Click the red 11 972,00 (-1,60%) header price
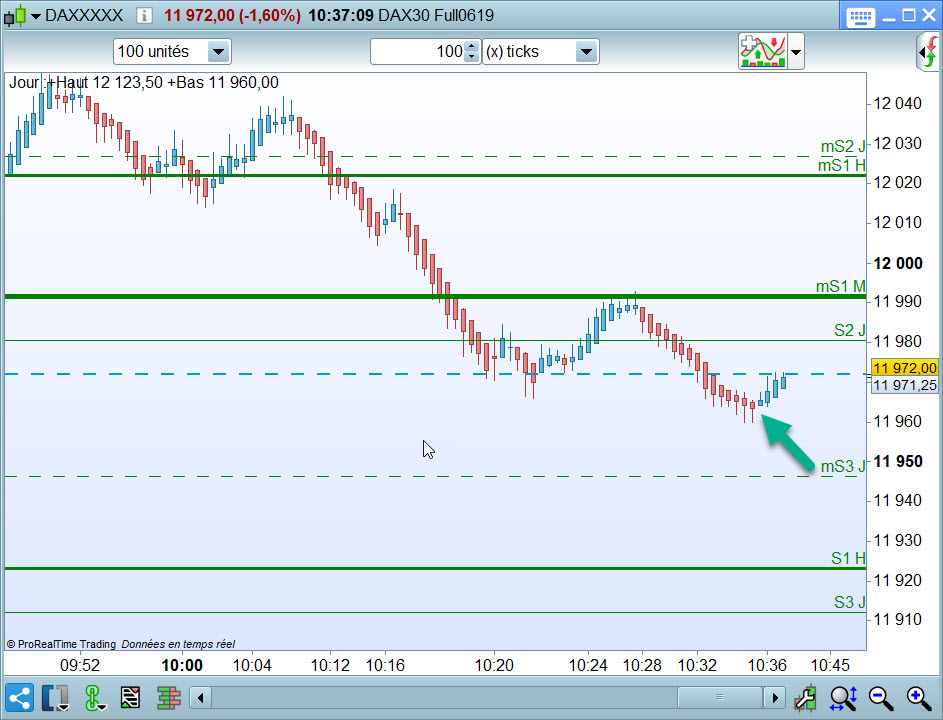 coord(232,15)
